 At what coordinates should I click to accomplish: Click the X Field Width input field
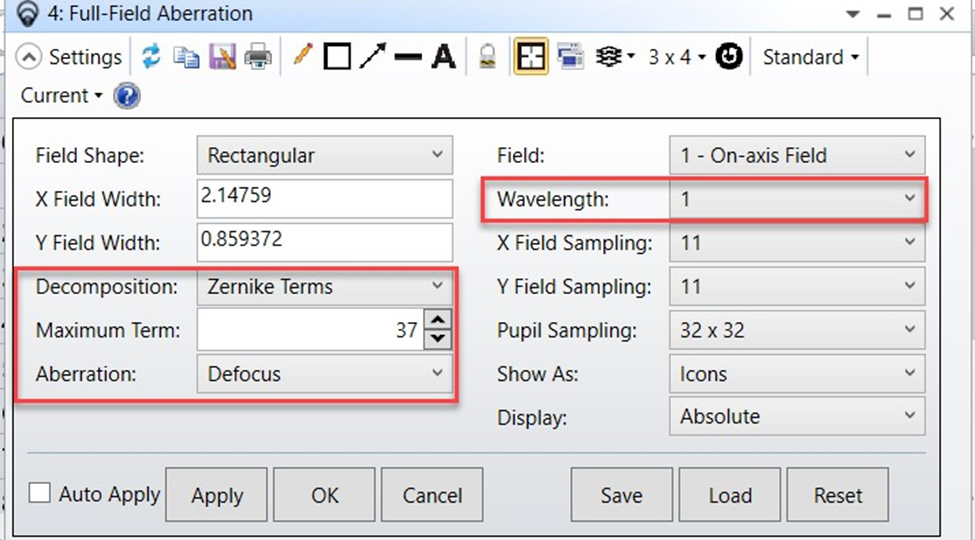[325, 199]
